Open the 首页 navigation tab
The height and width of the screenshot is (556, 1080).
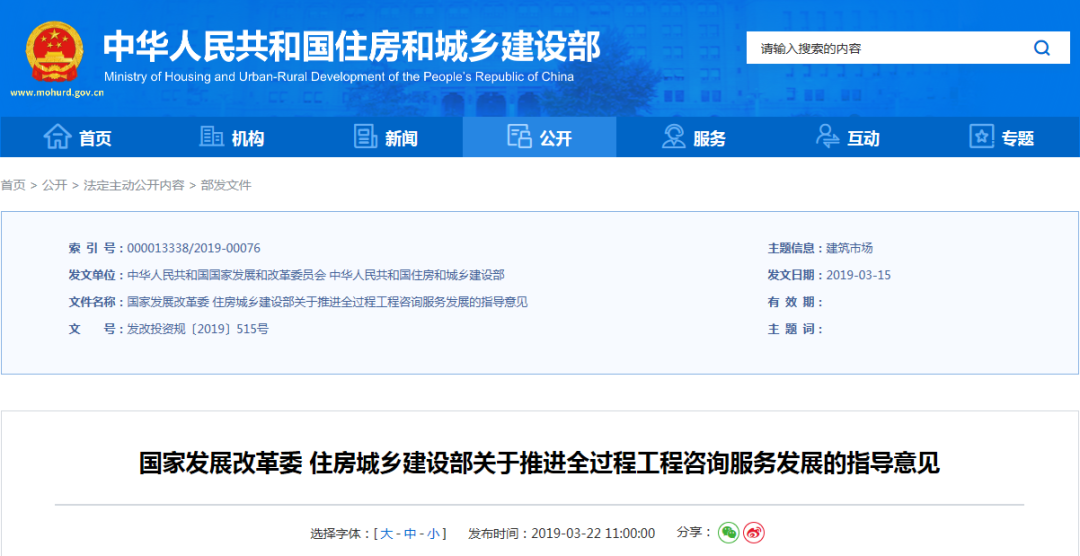click(x=77, y=137)
